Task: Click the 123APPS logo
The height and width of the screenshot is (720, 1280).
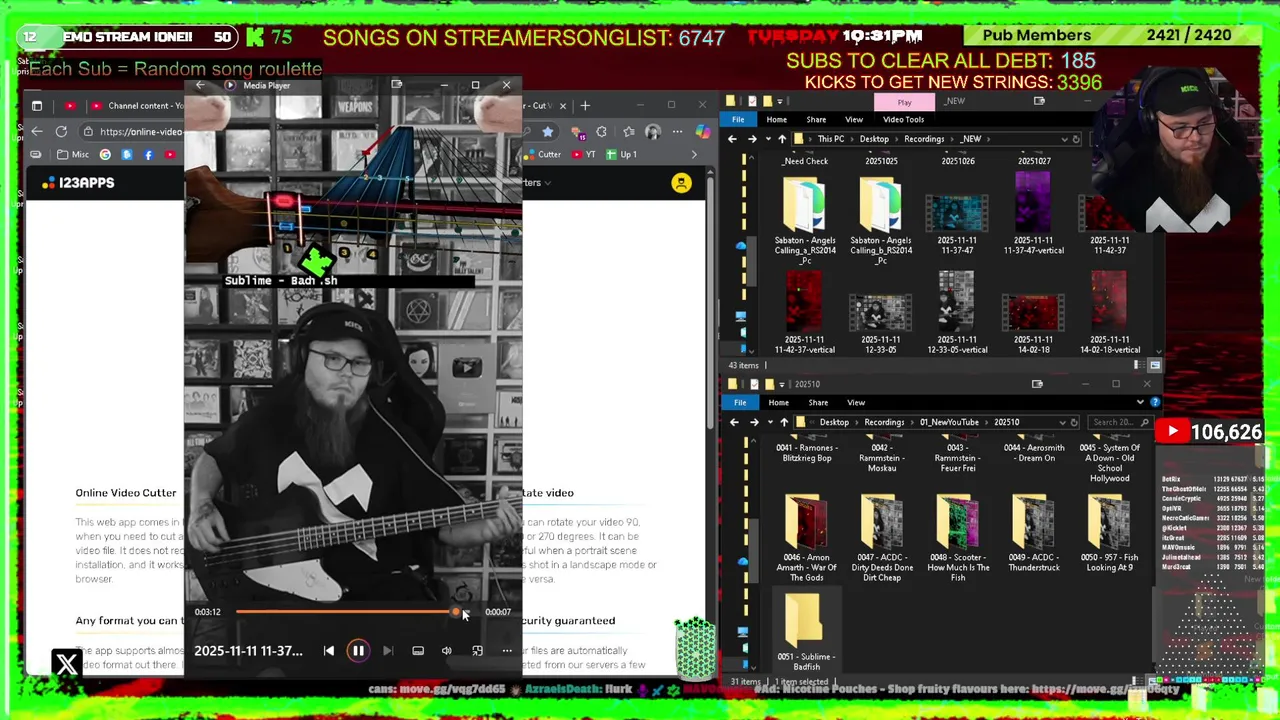Action: 78,183
